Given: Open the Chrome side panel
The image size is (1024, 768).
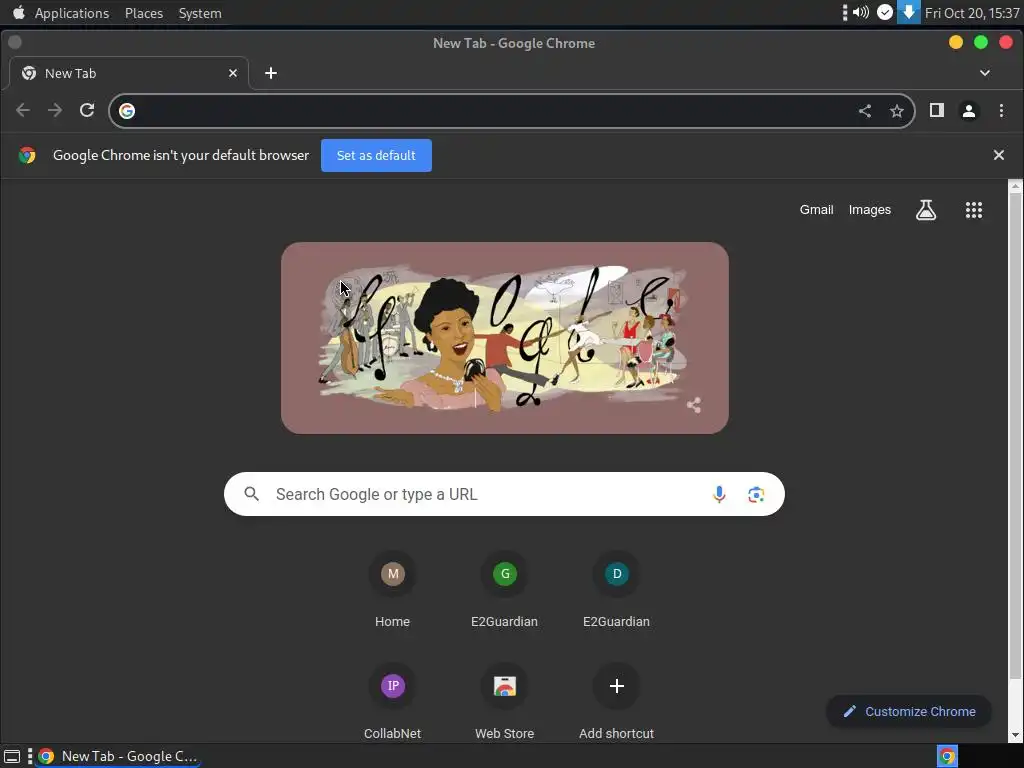Looking at the screenshot, I should point(936,110).
